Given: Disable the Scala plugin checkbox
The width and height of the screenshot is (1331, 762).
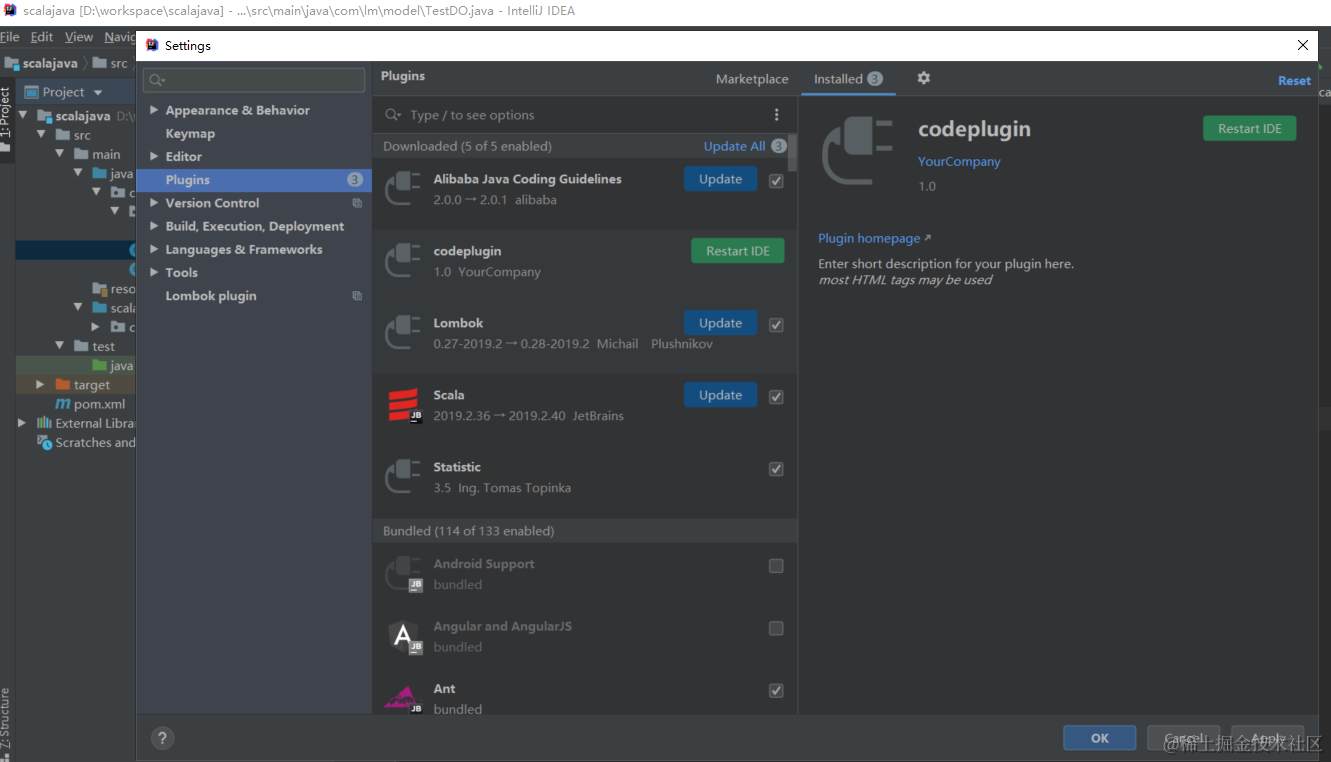Looking at the screenshot, I should pos(776,397).
